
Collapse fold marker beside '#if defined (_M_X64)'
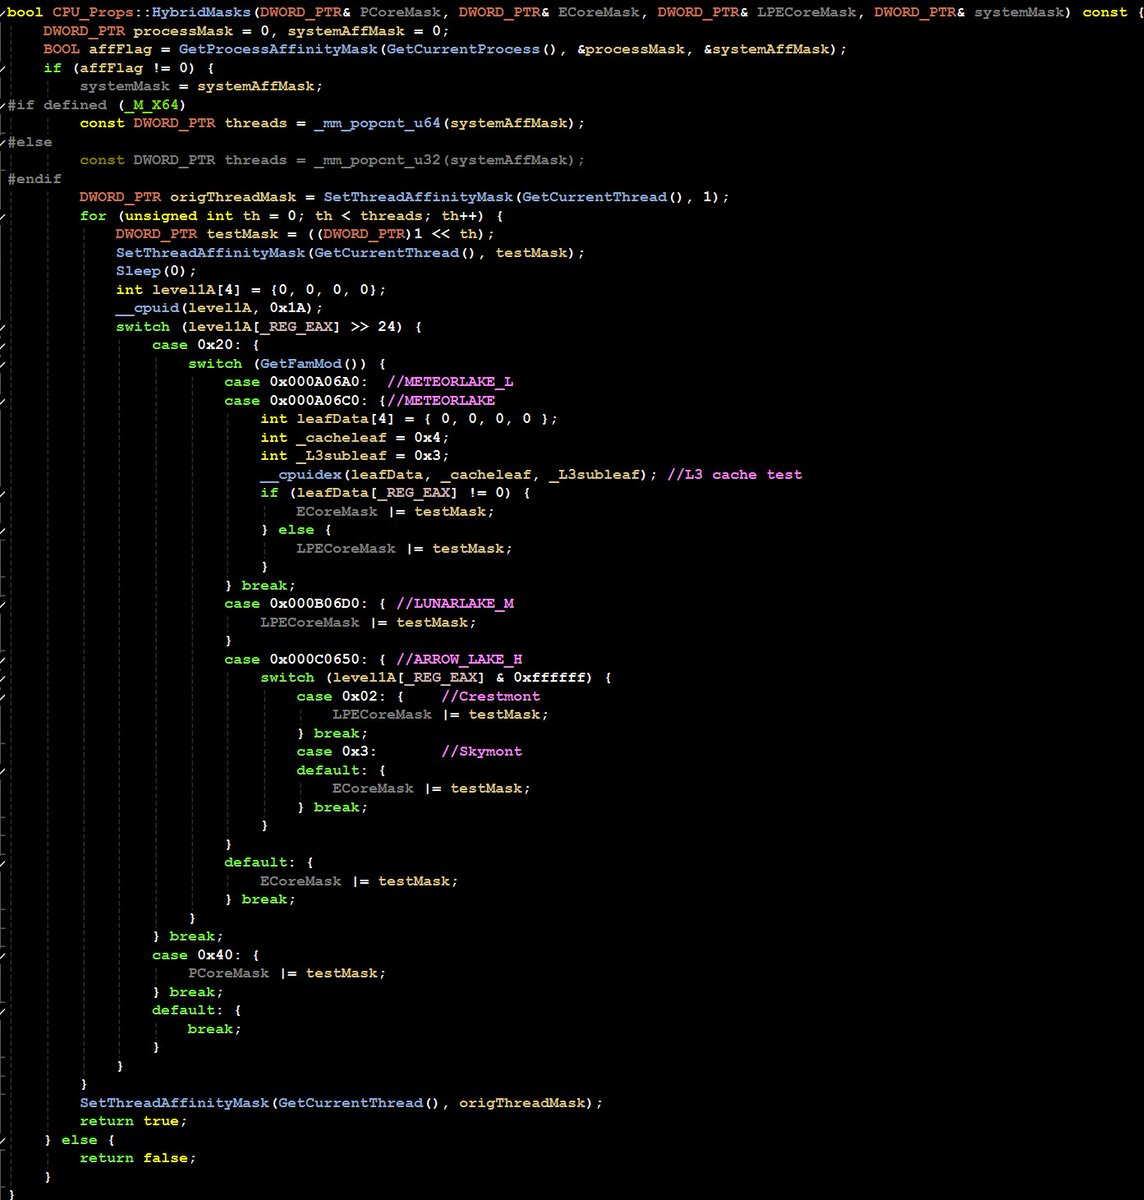3,105
